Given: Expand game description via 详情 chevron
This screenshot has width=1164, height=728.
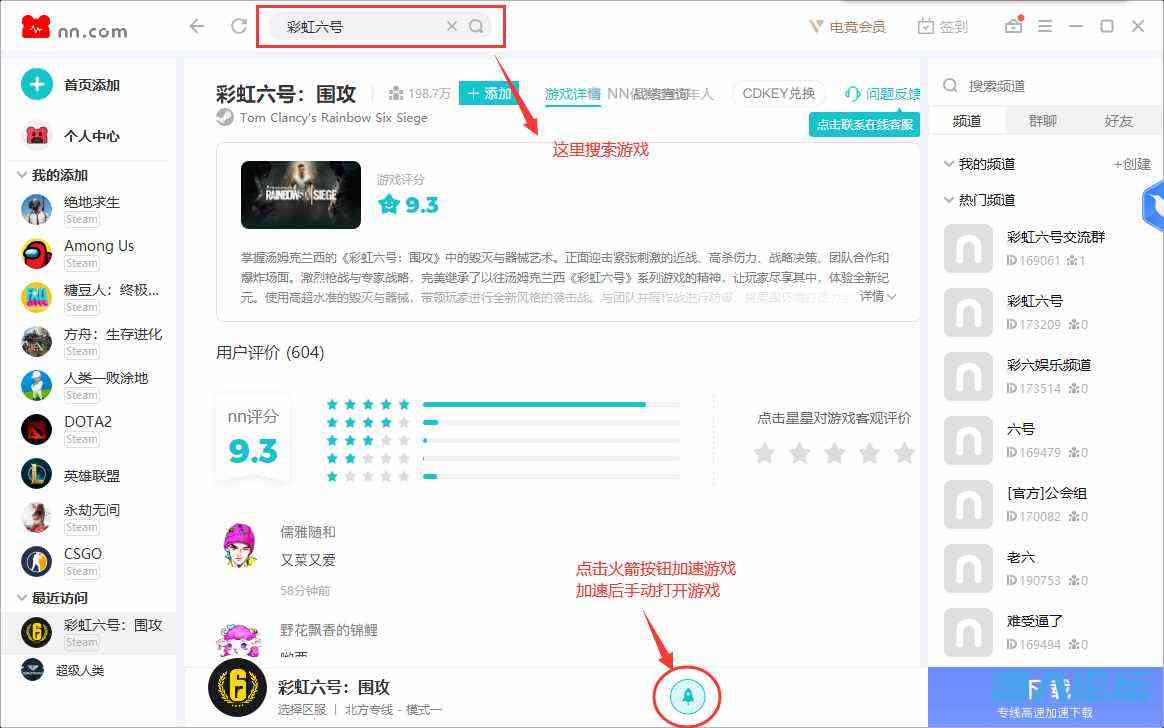Looking at the screenshot, I should (x=890, y=296).
